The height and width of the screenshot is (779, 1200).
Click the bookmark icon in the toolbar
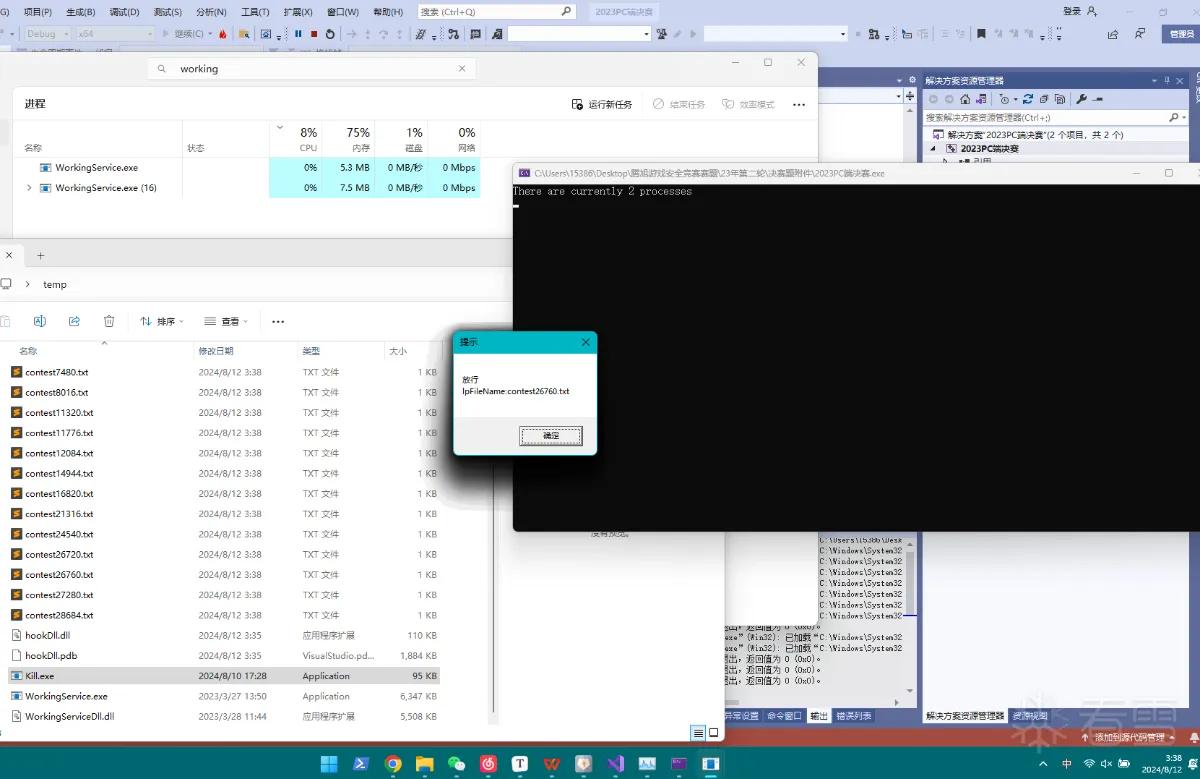click(981, 34)
